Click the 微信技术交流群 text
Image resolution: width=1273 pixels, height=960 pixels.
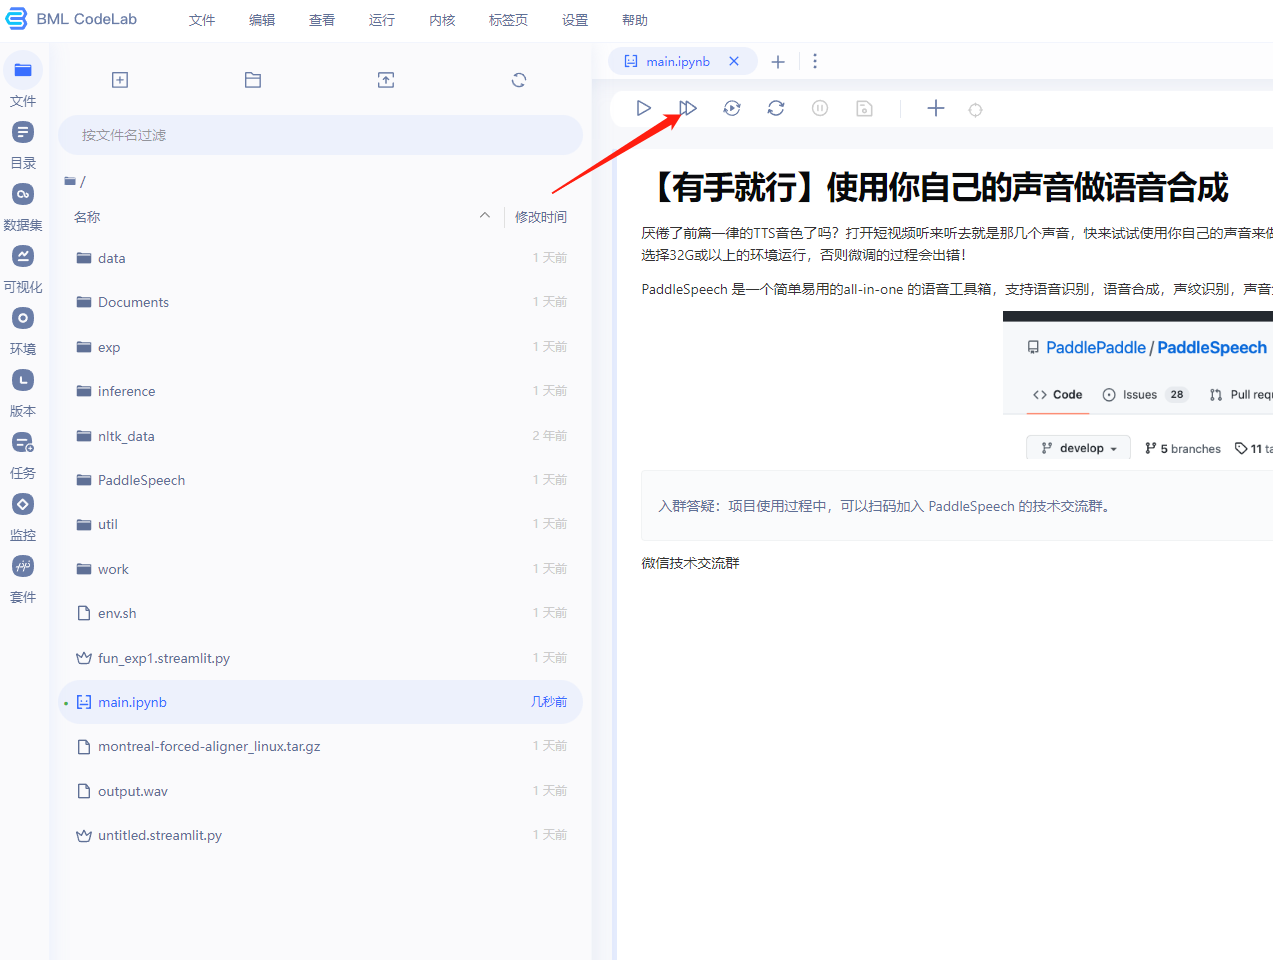690,563
